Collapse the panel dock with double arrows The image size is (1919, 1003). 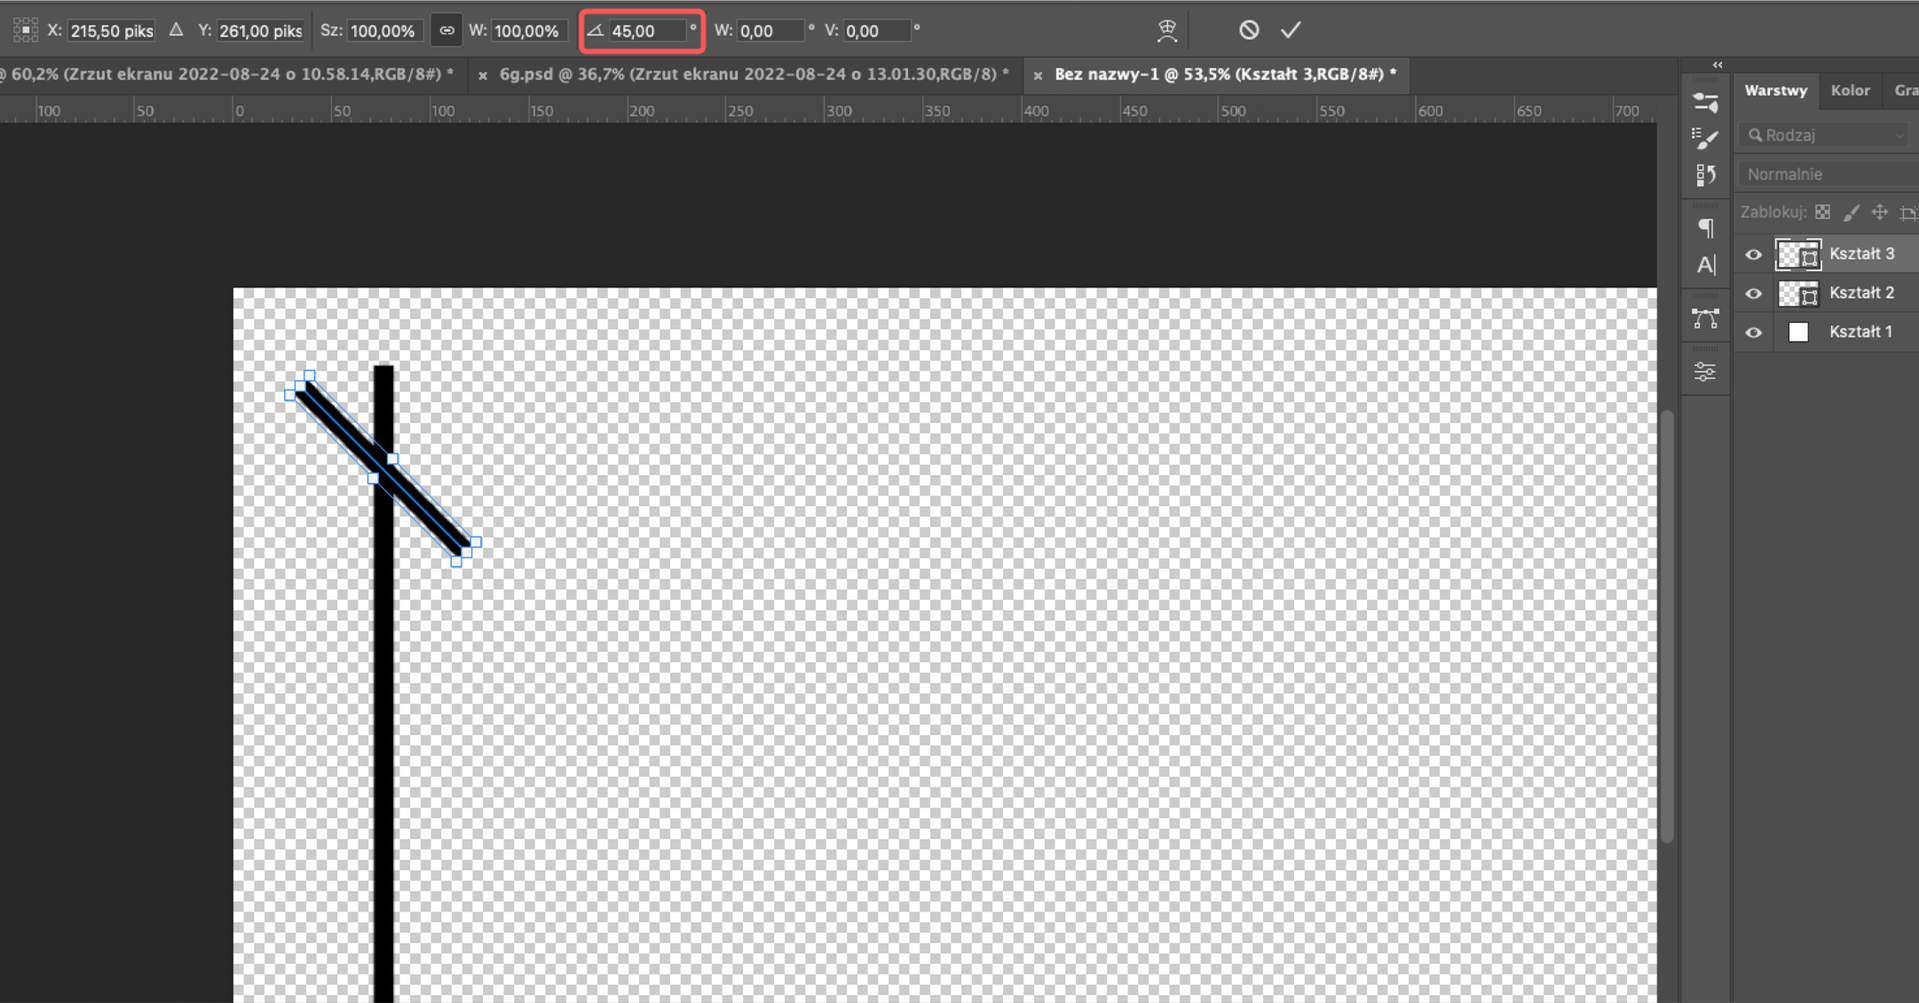tap(1717, 65)
